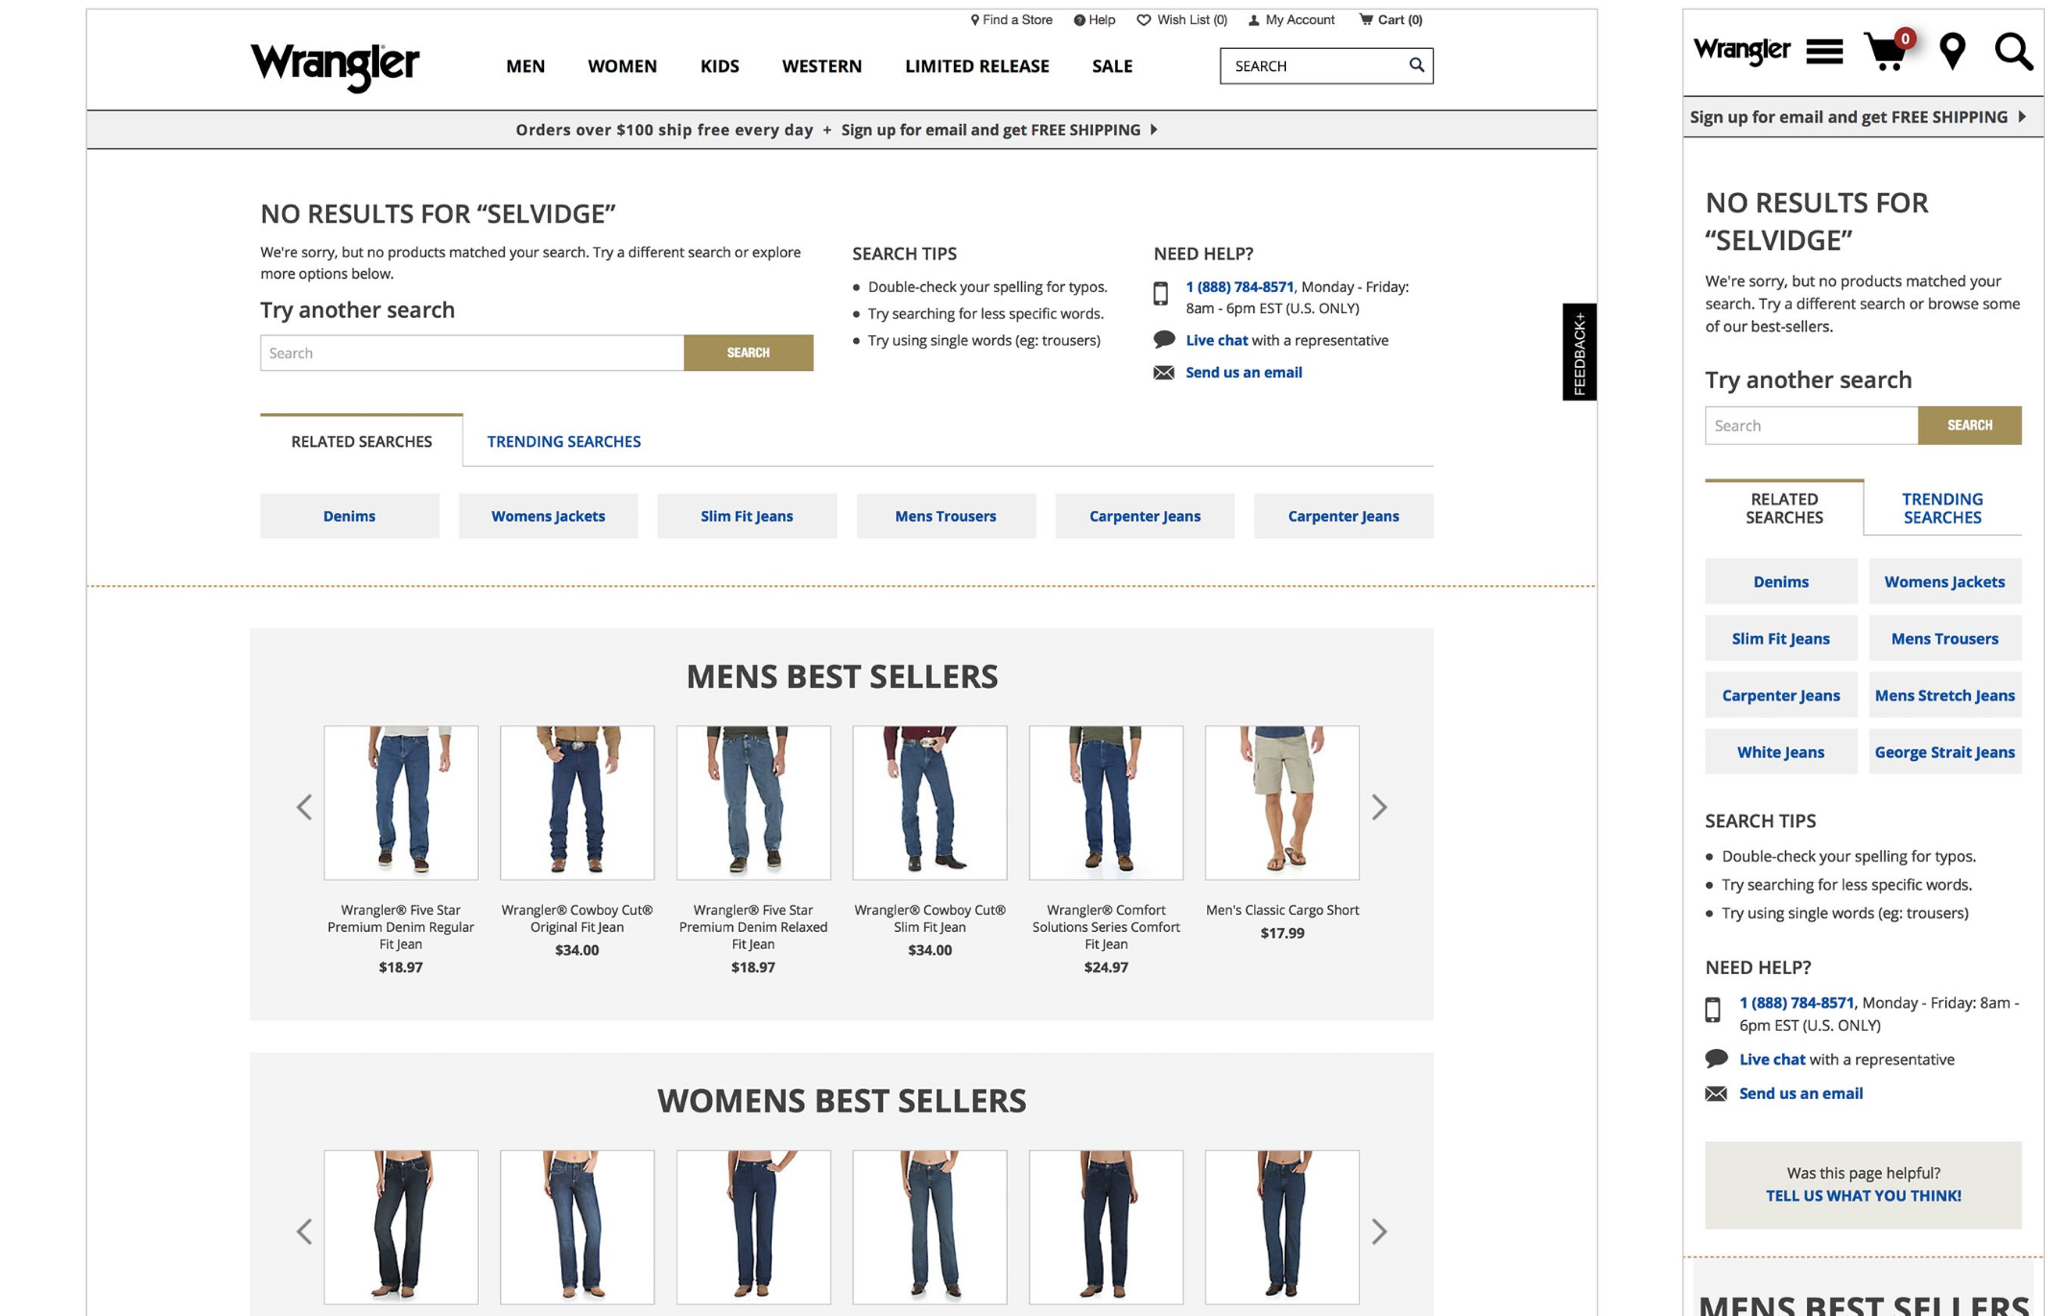Open the WESTERN navigation menu
Image resolution: width=2048 pixels, height=1316 pixels.
click(821, 66)
